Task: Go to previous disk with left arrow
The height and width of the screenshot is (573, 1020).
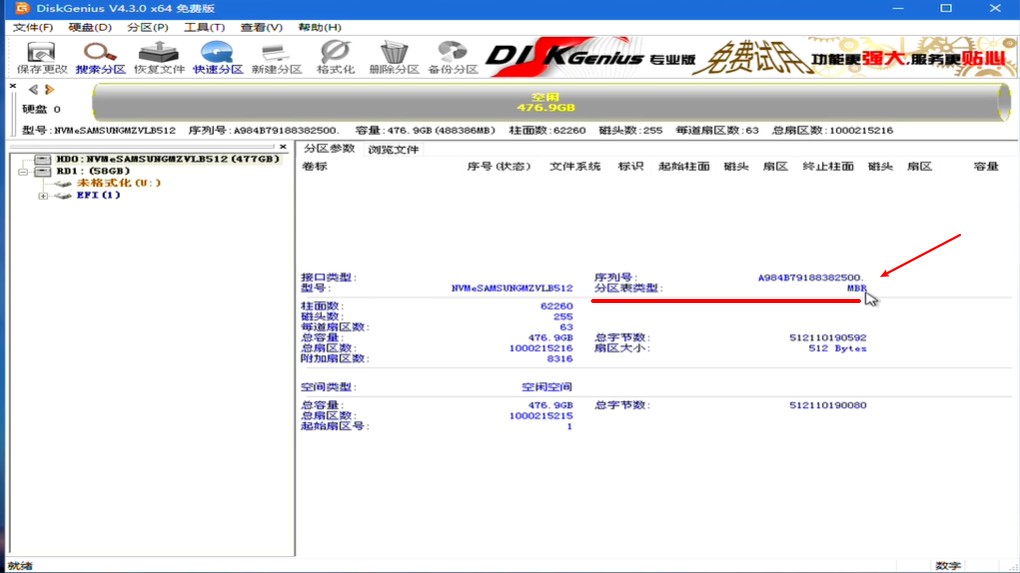Action: (x=33, y=89)
